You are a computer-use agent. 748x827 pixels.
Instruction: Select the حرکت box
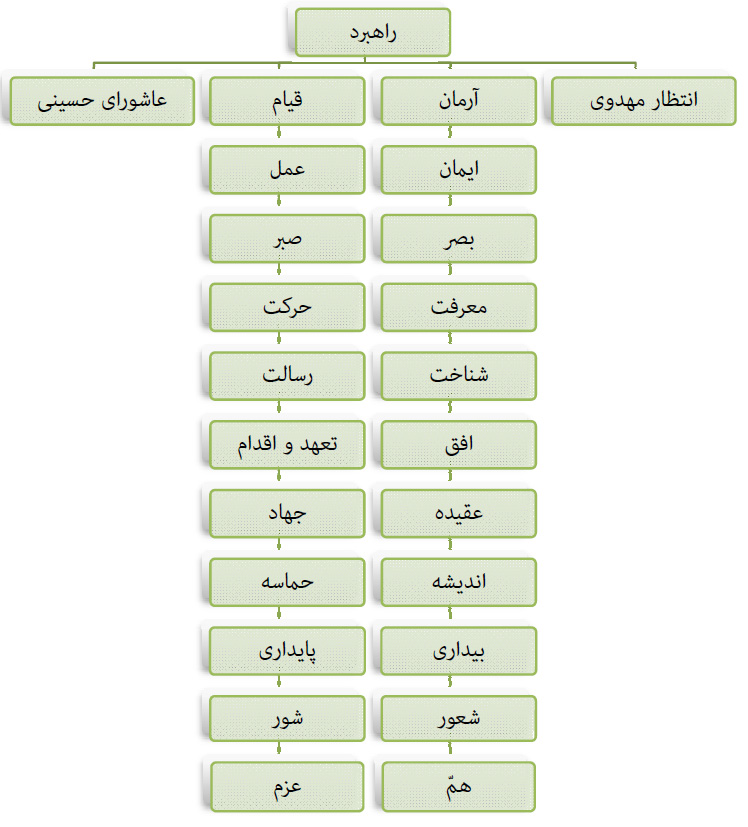pyautogui.click(x=288, y=307)
